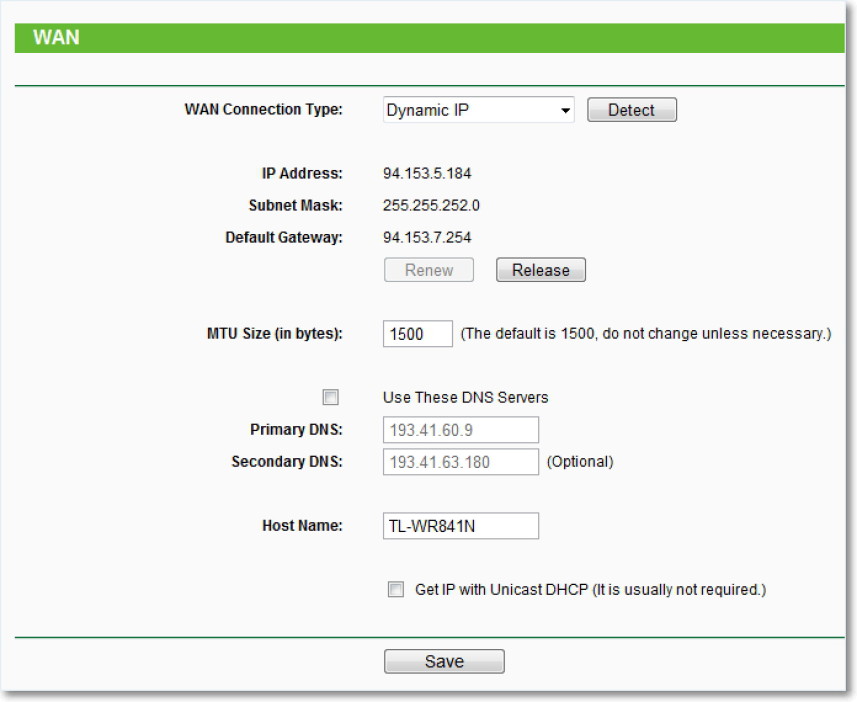Open the WAN Connection Type dropdown
Screen dimensions: 857x702
[x=478, y=110]
